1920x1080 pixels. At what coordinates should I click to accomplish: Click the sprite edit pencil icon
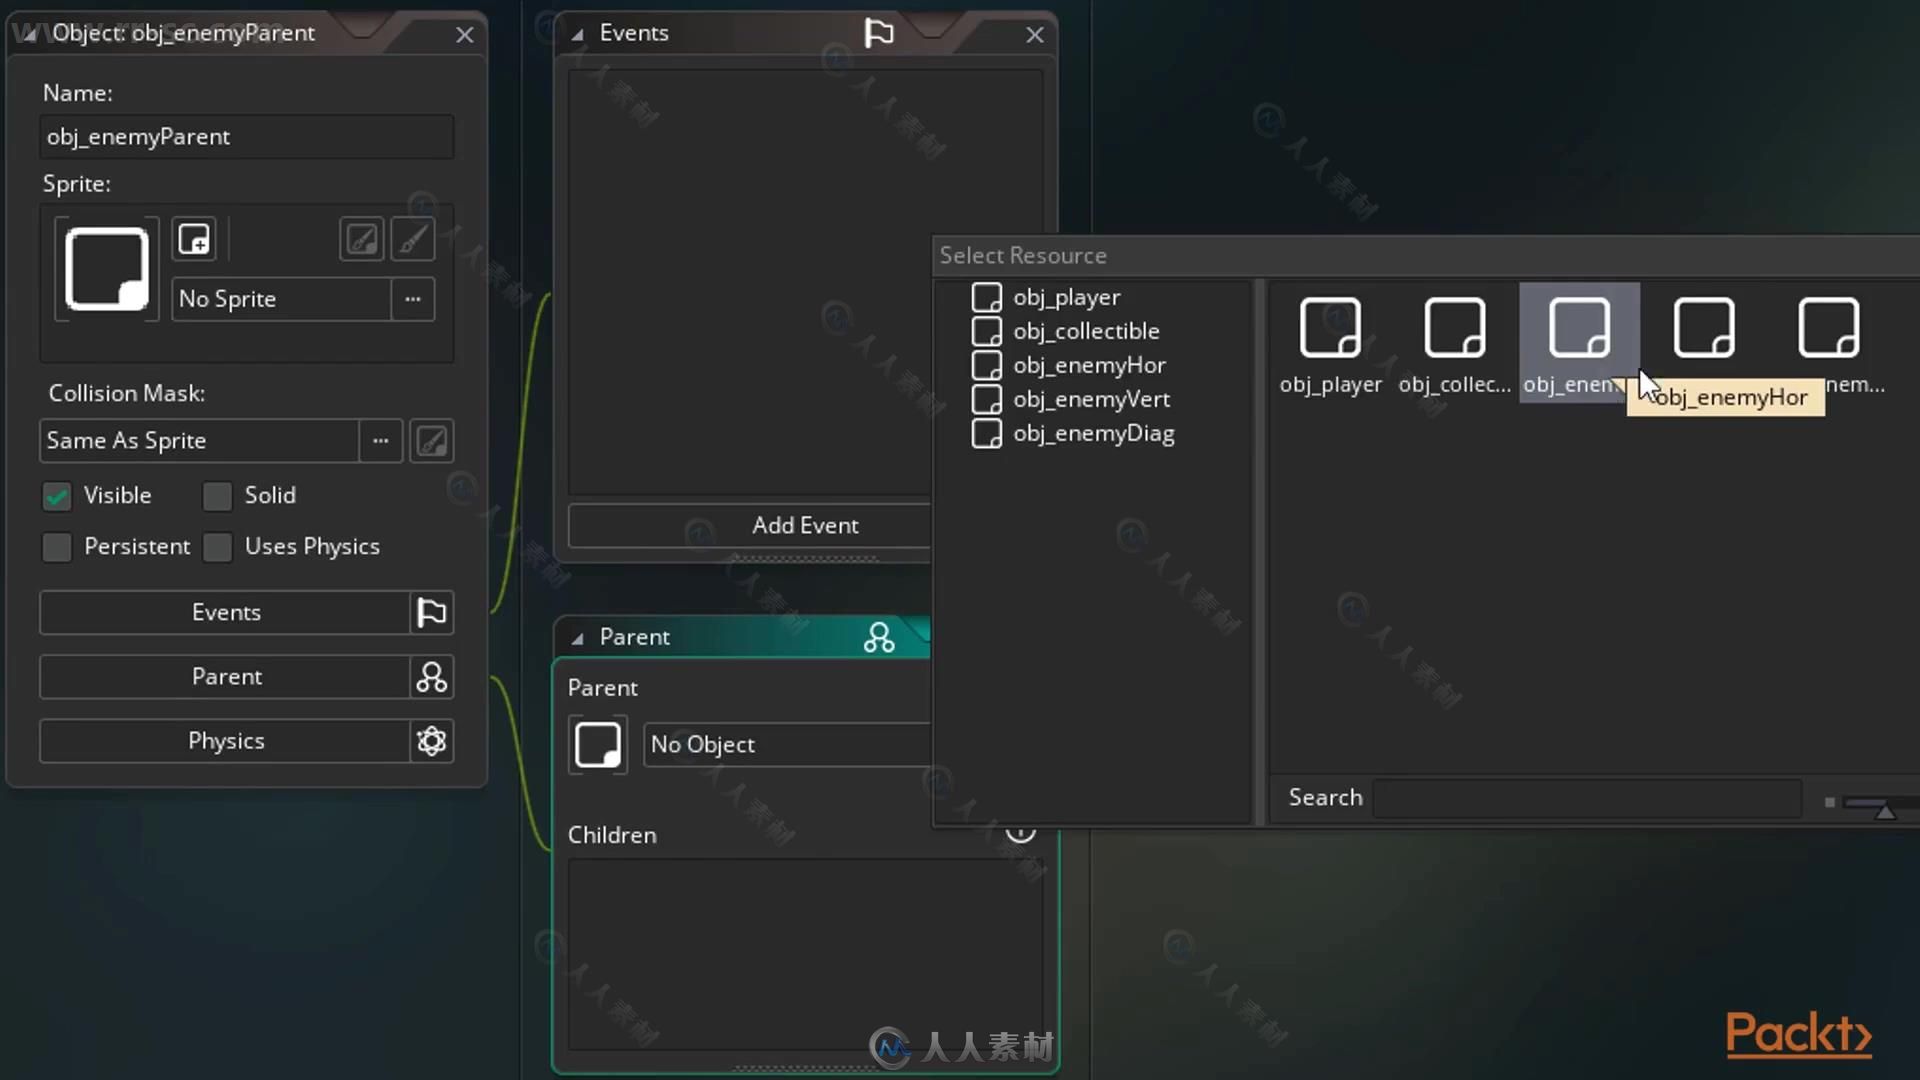[414, 239]
